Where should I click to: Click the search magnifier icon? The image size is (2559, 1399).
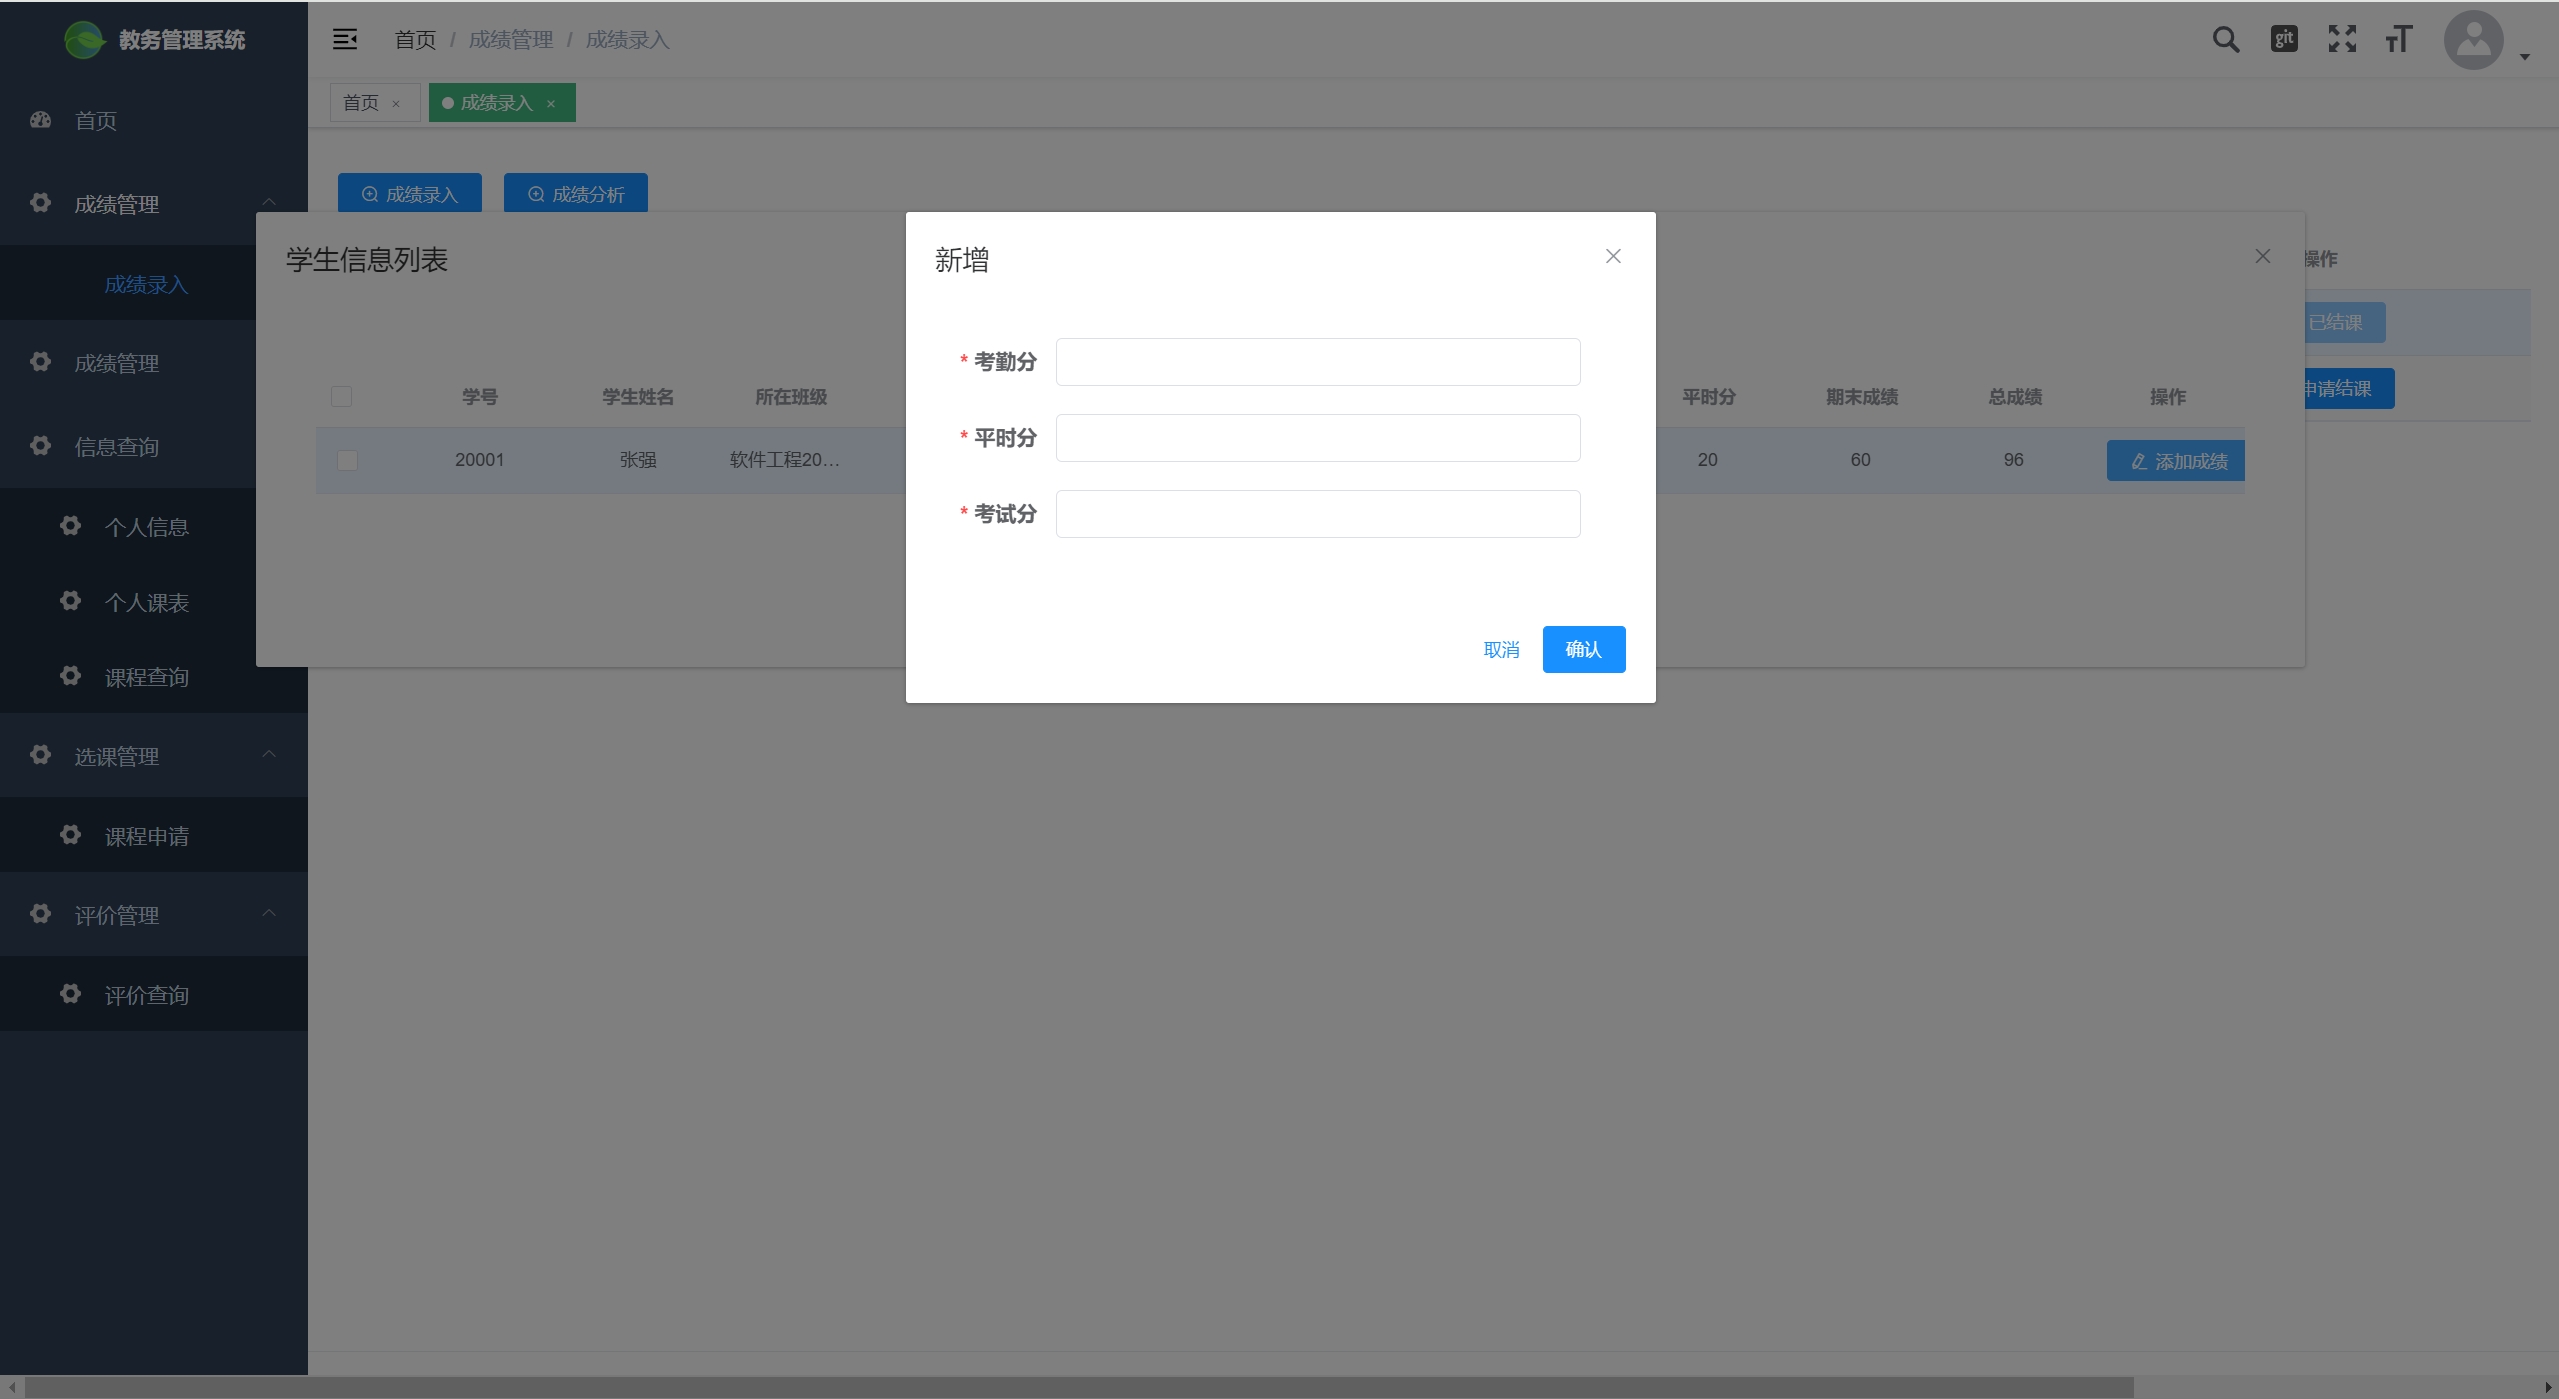pyautogui.click(x=2225, y=40)
